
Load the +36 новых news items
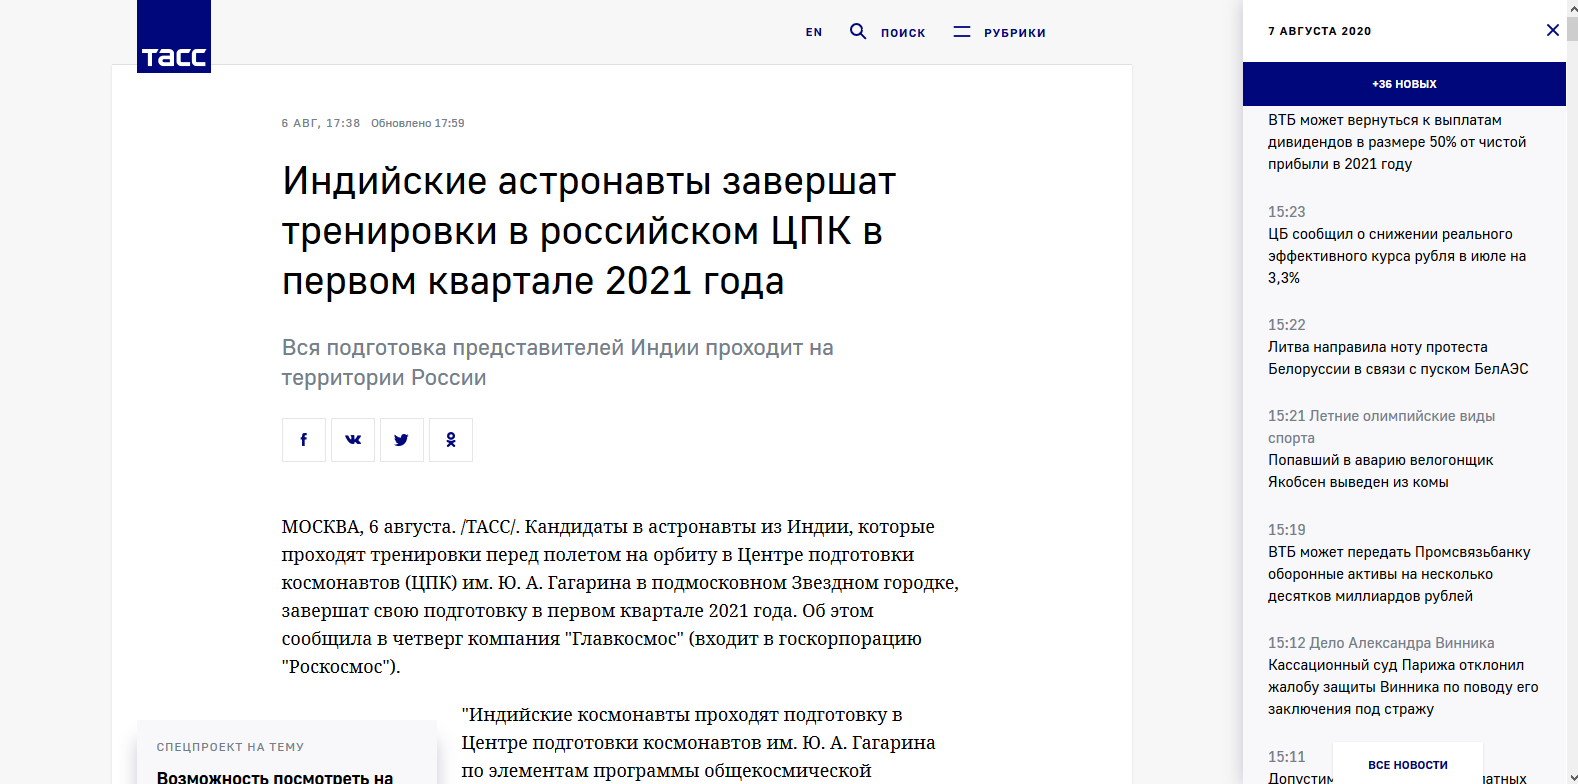1404,84
